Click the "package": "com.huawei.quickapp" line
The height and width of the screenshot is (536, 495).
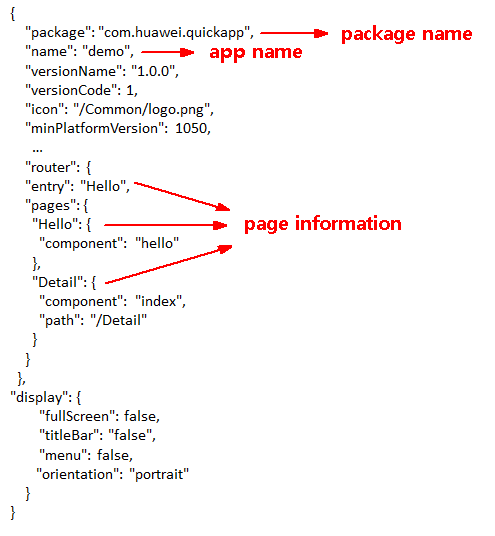coord(140,33)
